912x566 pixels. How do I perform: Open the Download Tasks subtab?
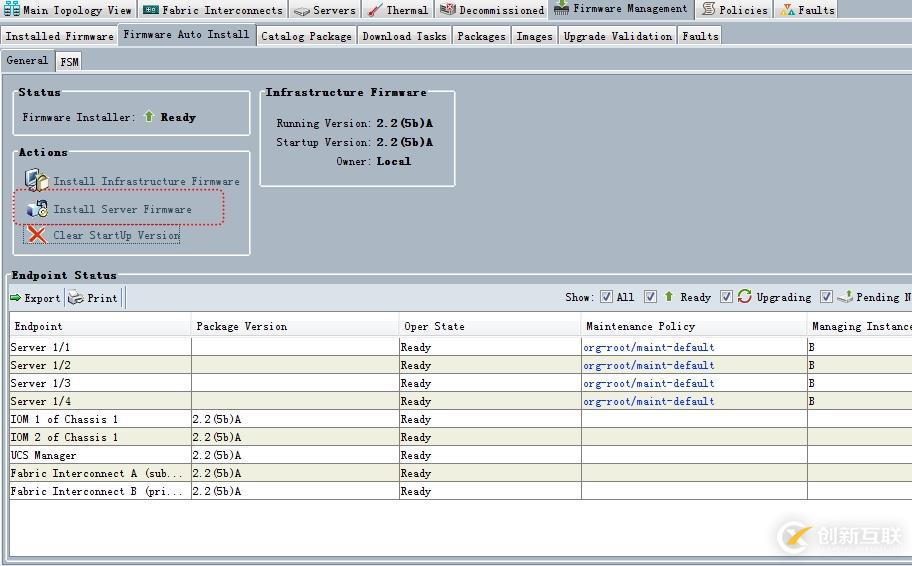coord(404,36)
